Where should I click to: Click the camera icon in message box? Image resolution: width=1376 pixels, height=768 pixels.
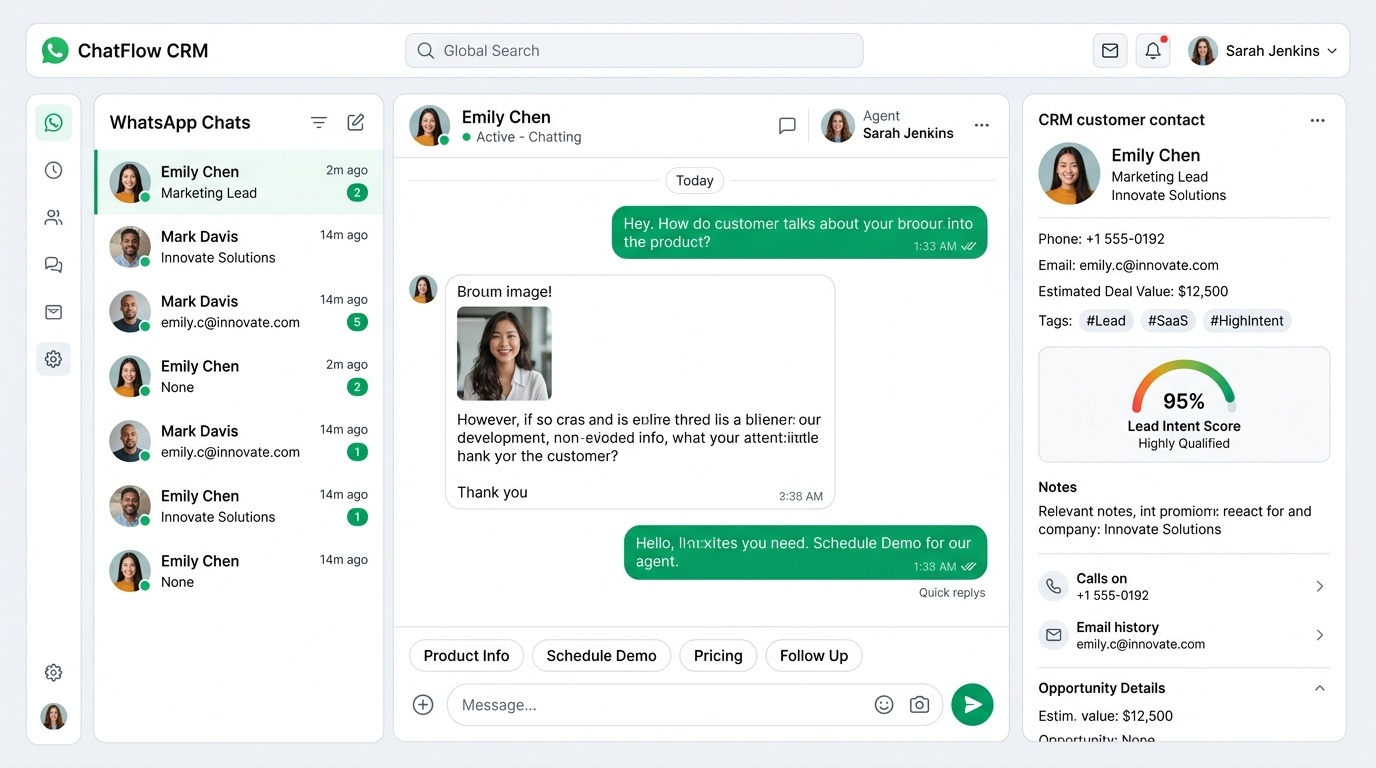tap(920, 705)
